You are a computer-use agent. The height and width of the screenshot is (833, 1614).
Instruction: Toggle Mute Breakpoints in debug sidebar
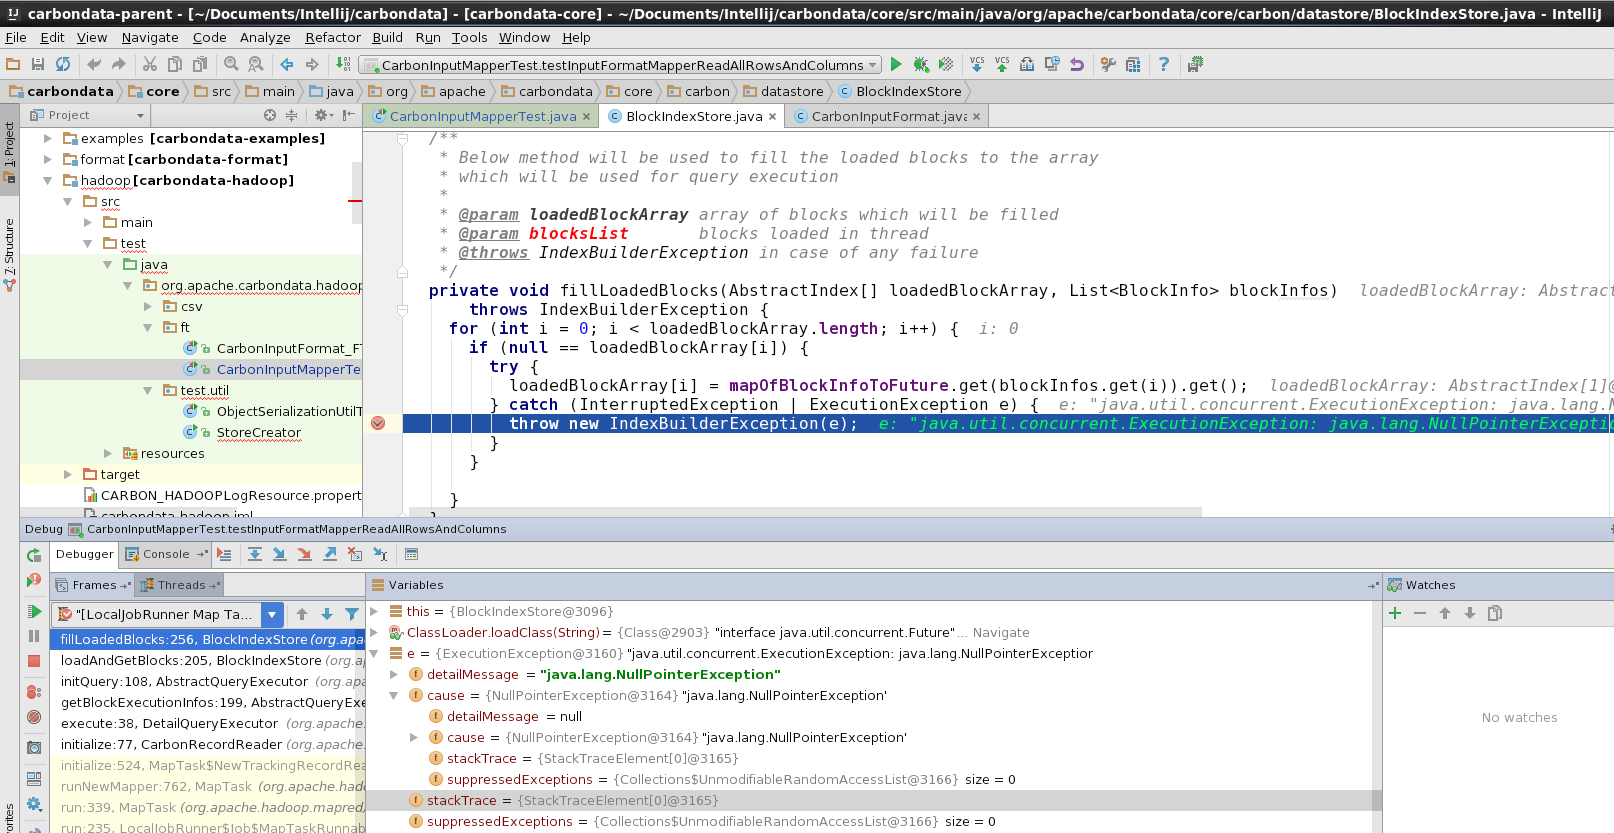pos(34,717)
